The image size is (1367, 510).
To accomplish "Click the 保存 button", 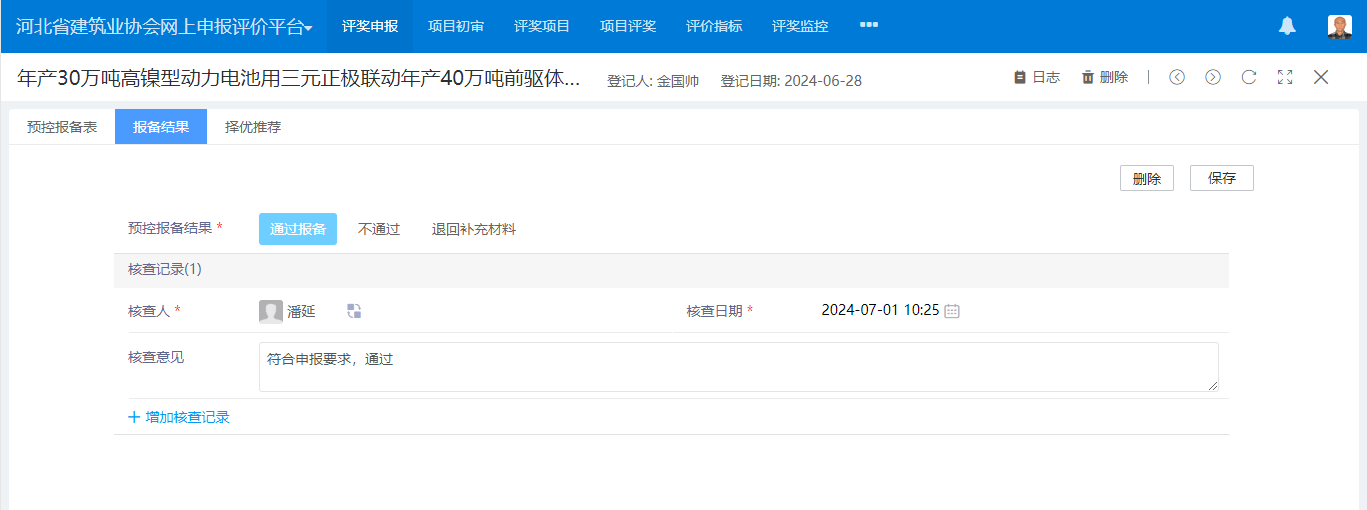I will tap(1221, 178).
